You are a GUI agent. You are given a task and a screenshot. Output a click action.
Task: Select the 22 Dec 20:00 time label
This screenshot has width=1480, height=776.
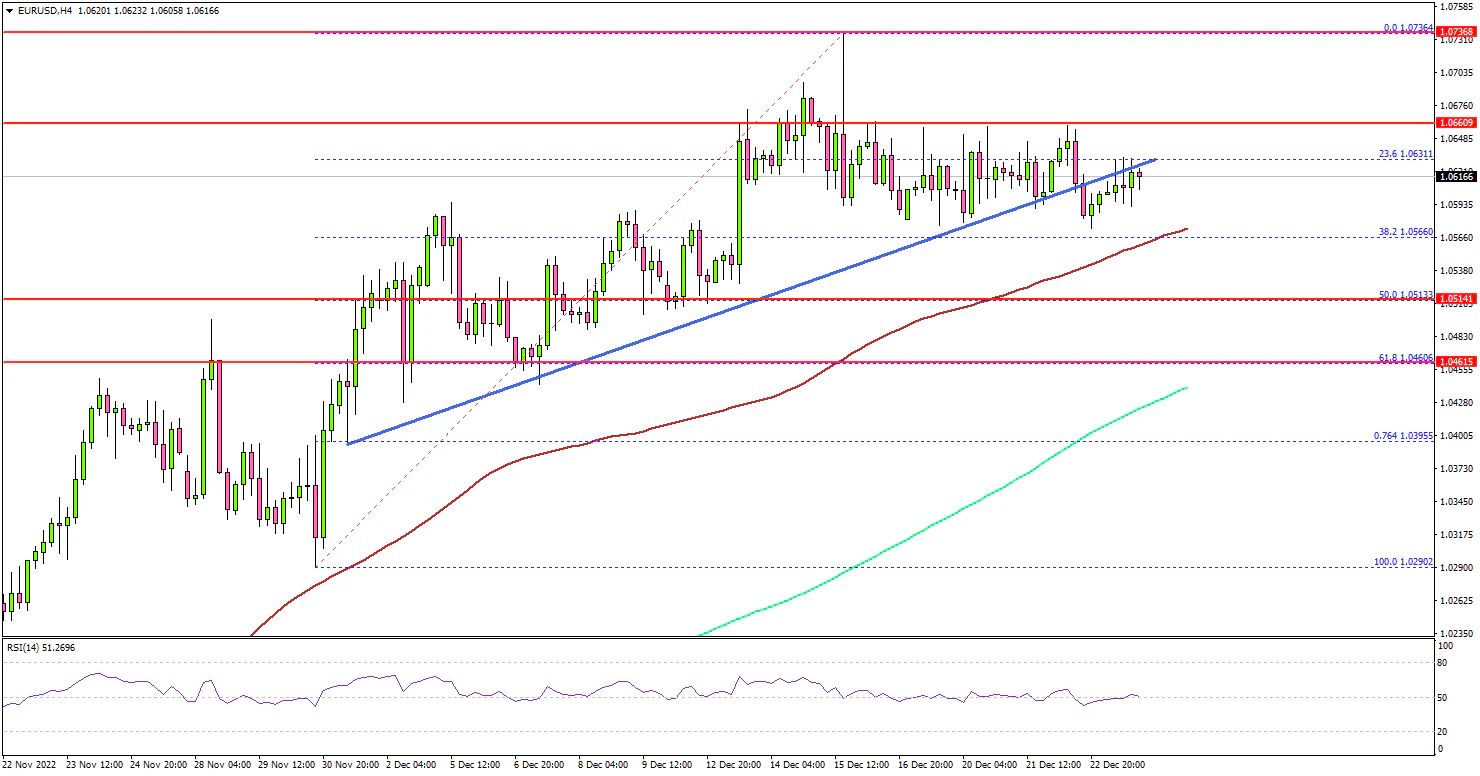pos(1117,764)
